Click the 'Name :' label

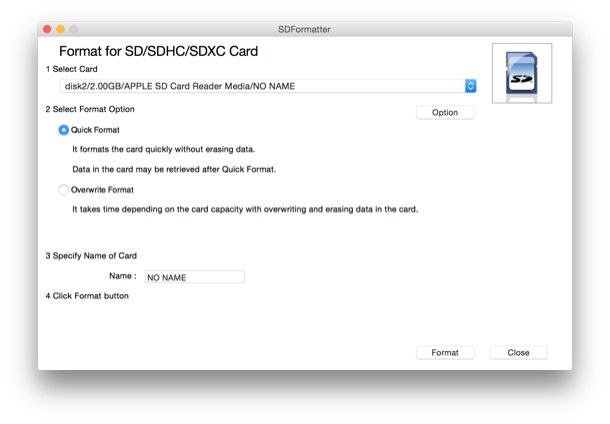(x=123, y=276)
